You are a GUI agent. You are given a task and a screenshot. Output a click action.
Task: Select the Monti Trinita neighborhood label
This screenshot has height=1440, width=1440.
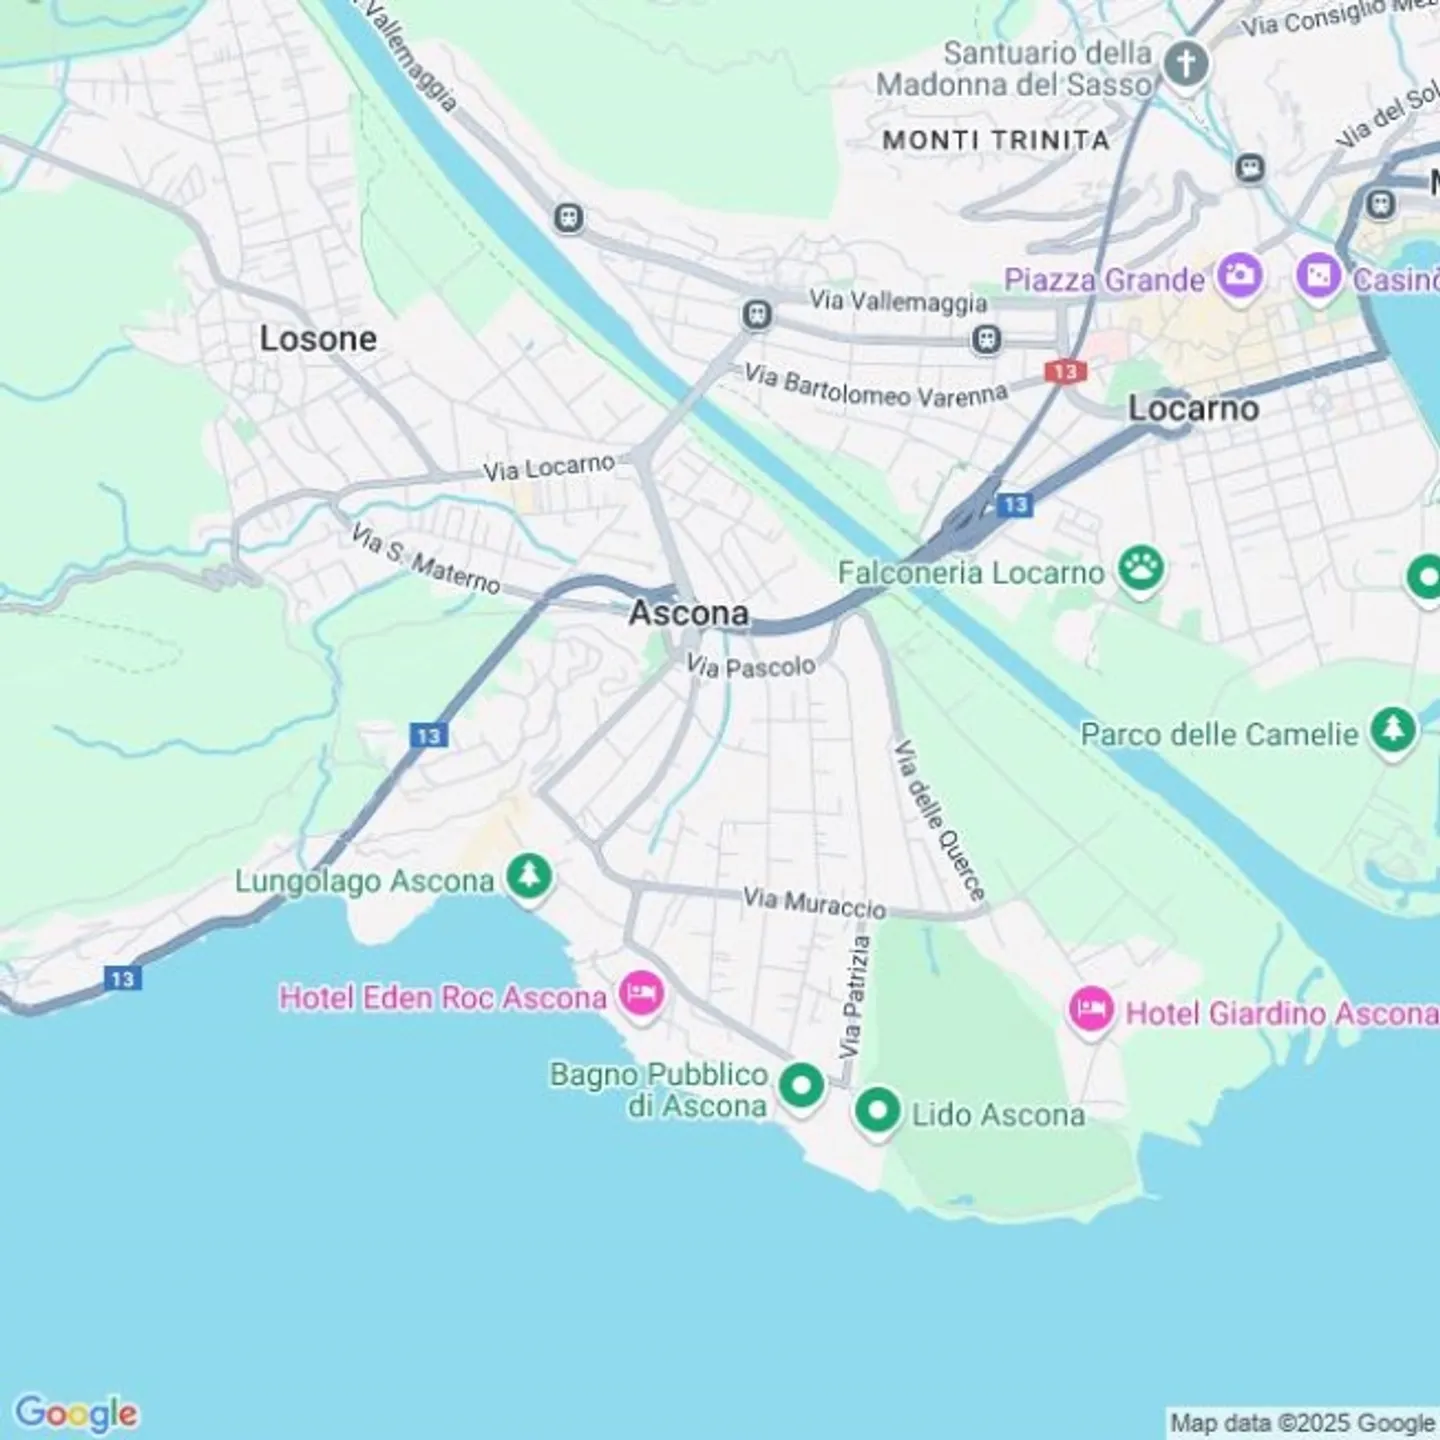996,141
